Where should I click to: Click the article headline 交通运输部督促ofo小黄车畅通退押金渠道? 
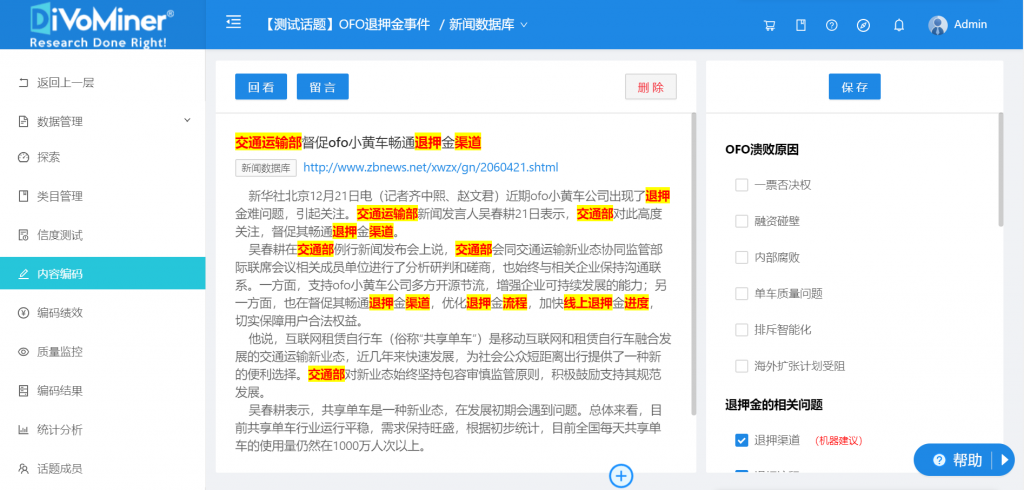(358, 142)
